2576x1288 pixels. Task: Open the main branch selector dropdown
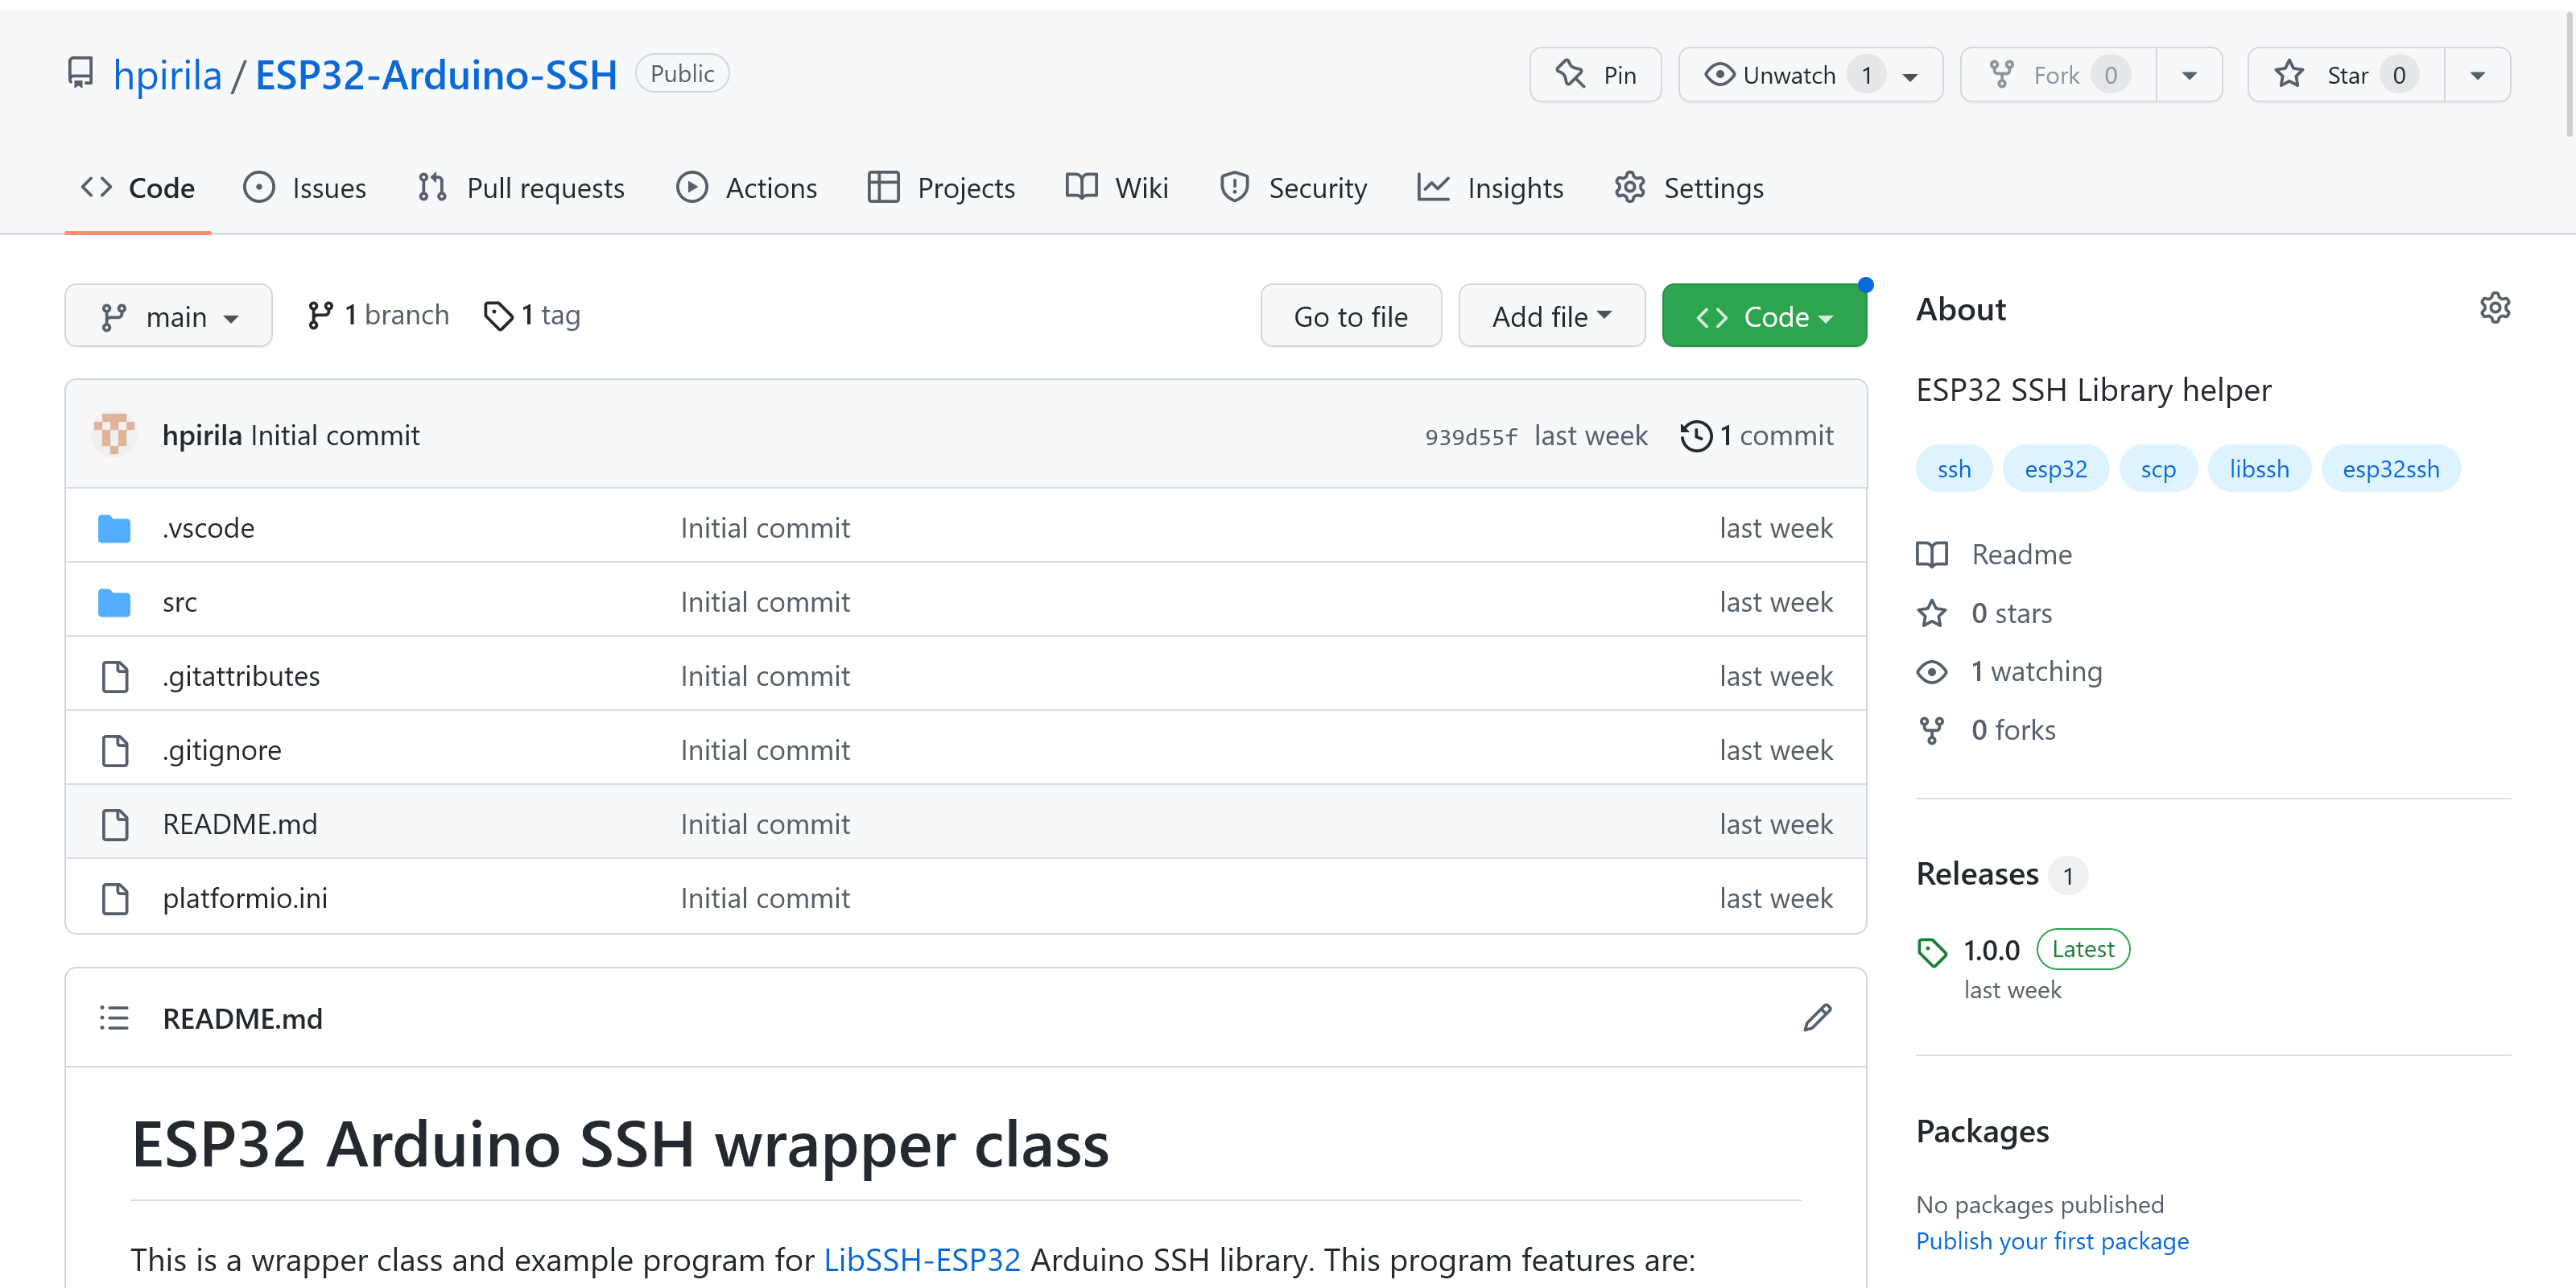(x=168, y=316)
